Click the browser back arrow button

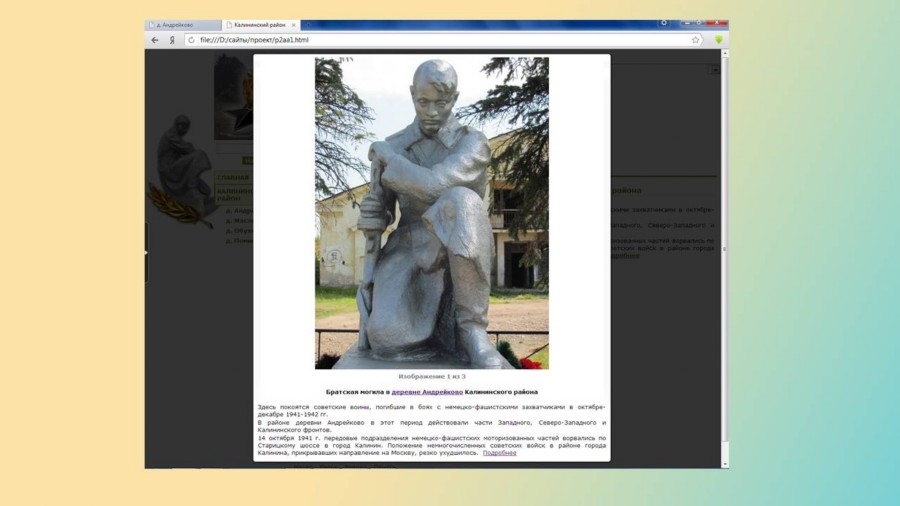(155, 40)
